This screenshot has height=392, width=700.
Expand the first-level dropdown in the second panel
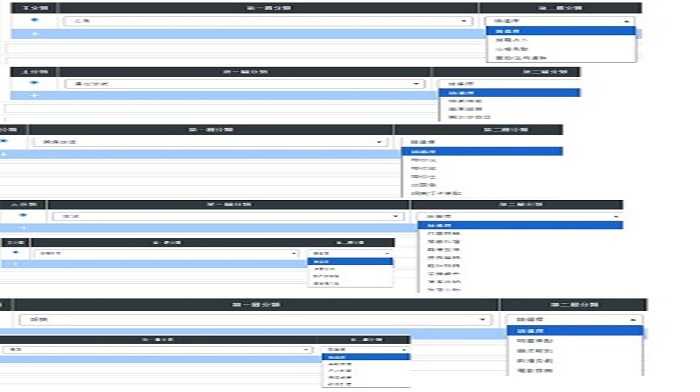[x=244, y=84]
